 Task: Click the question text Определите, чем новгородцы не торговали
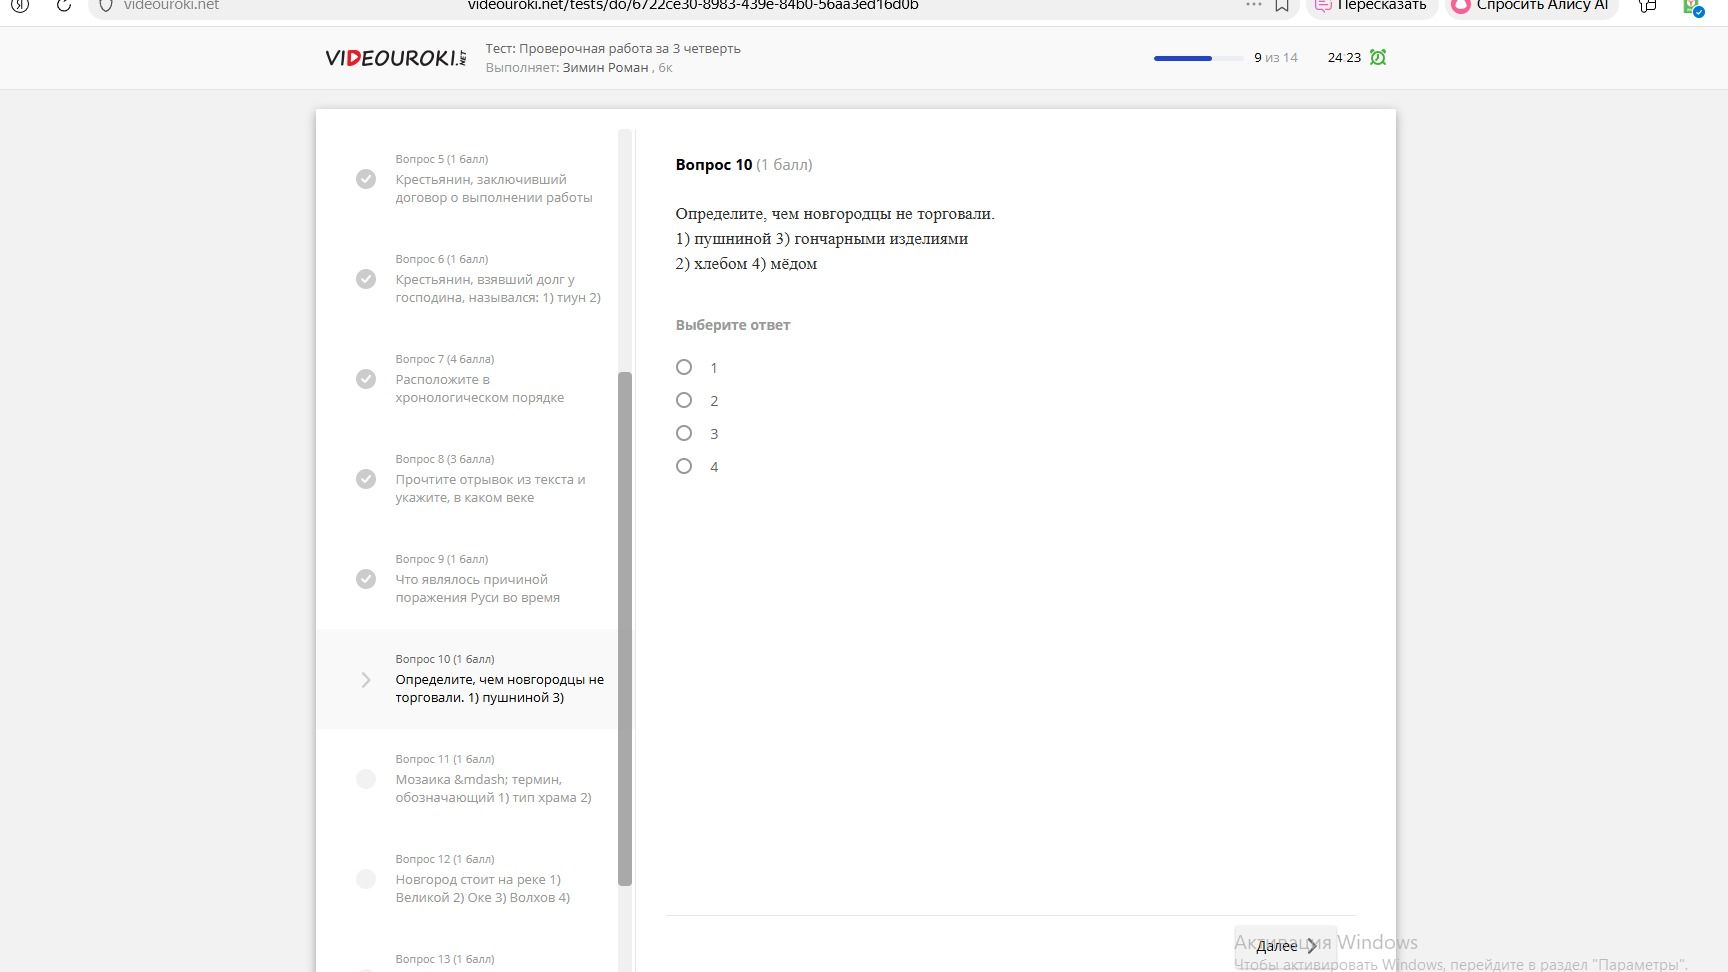coord(835,214)
